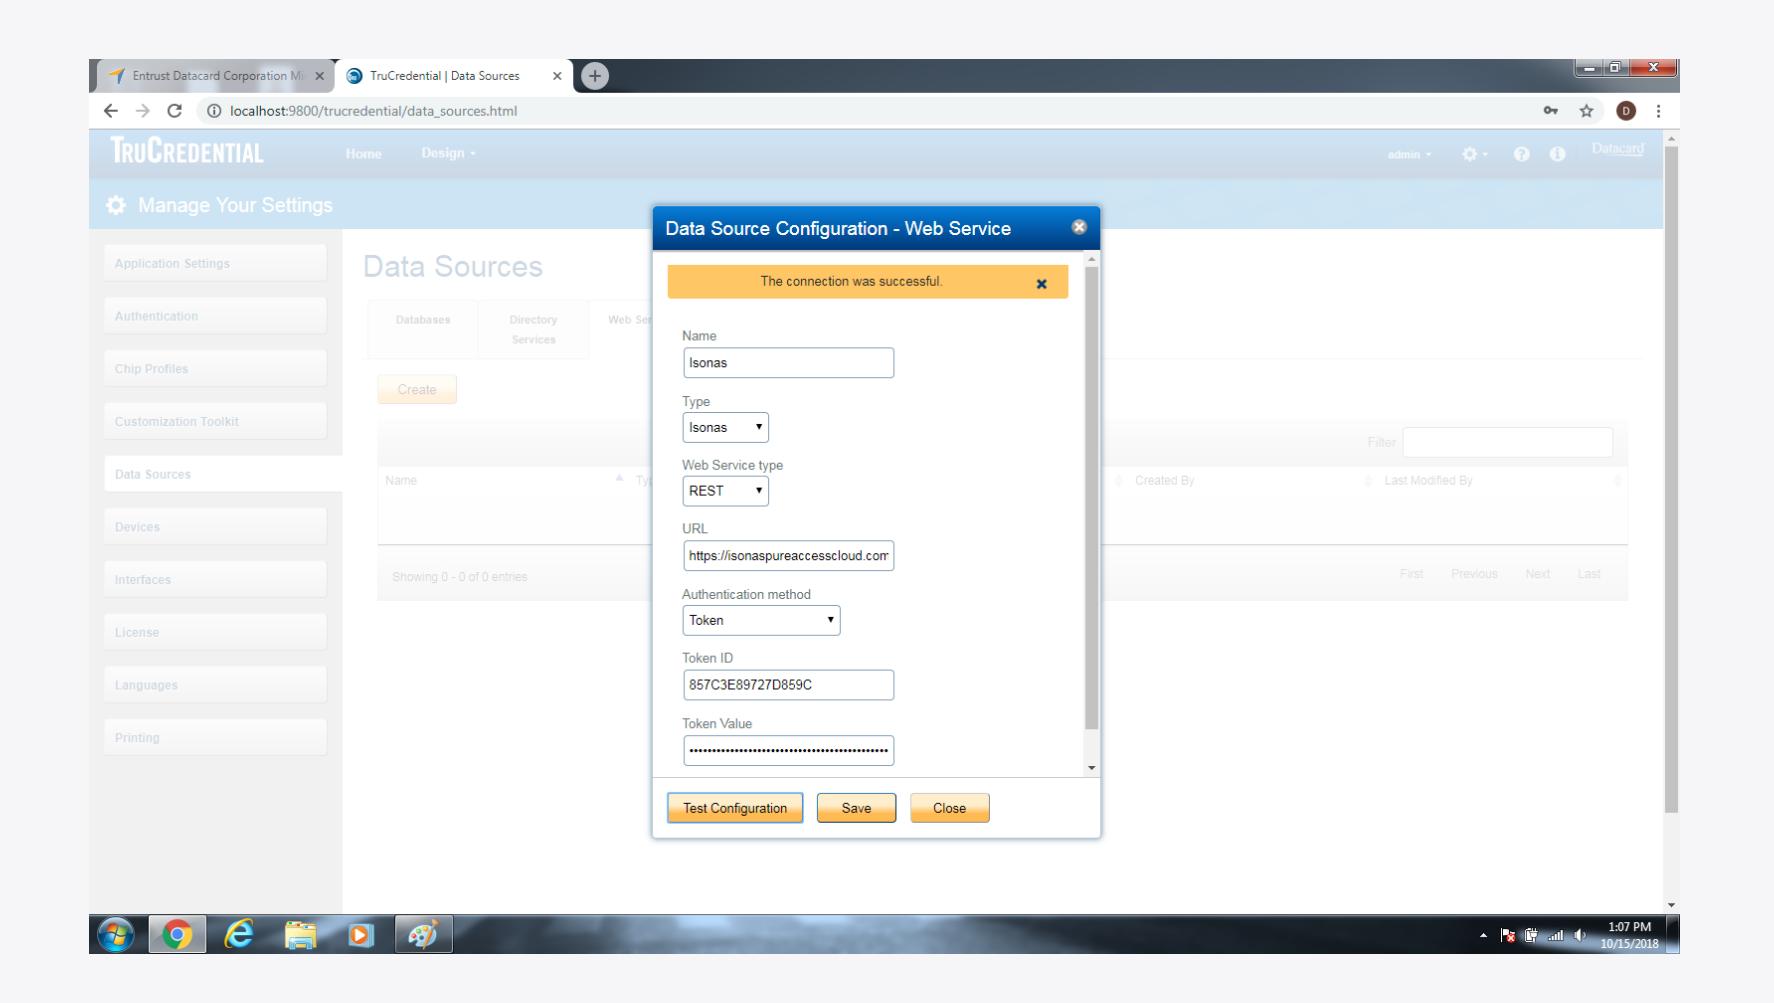Open Languages settings
1774x1003 pixels.
coord(215,685)
